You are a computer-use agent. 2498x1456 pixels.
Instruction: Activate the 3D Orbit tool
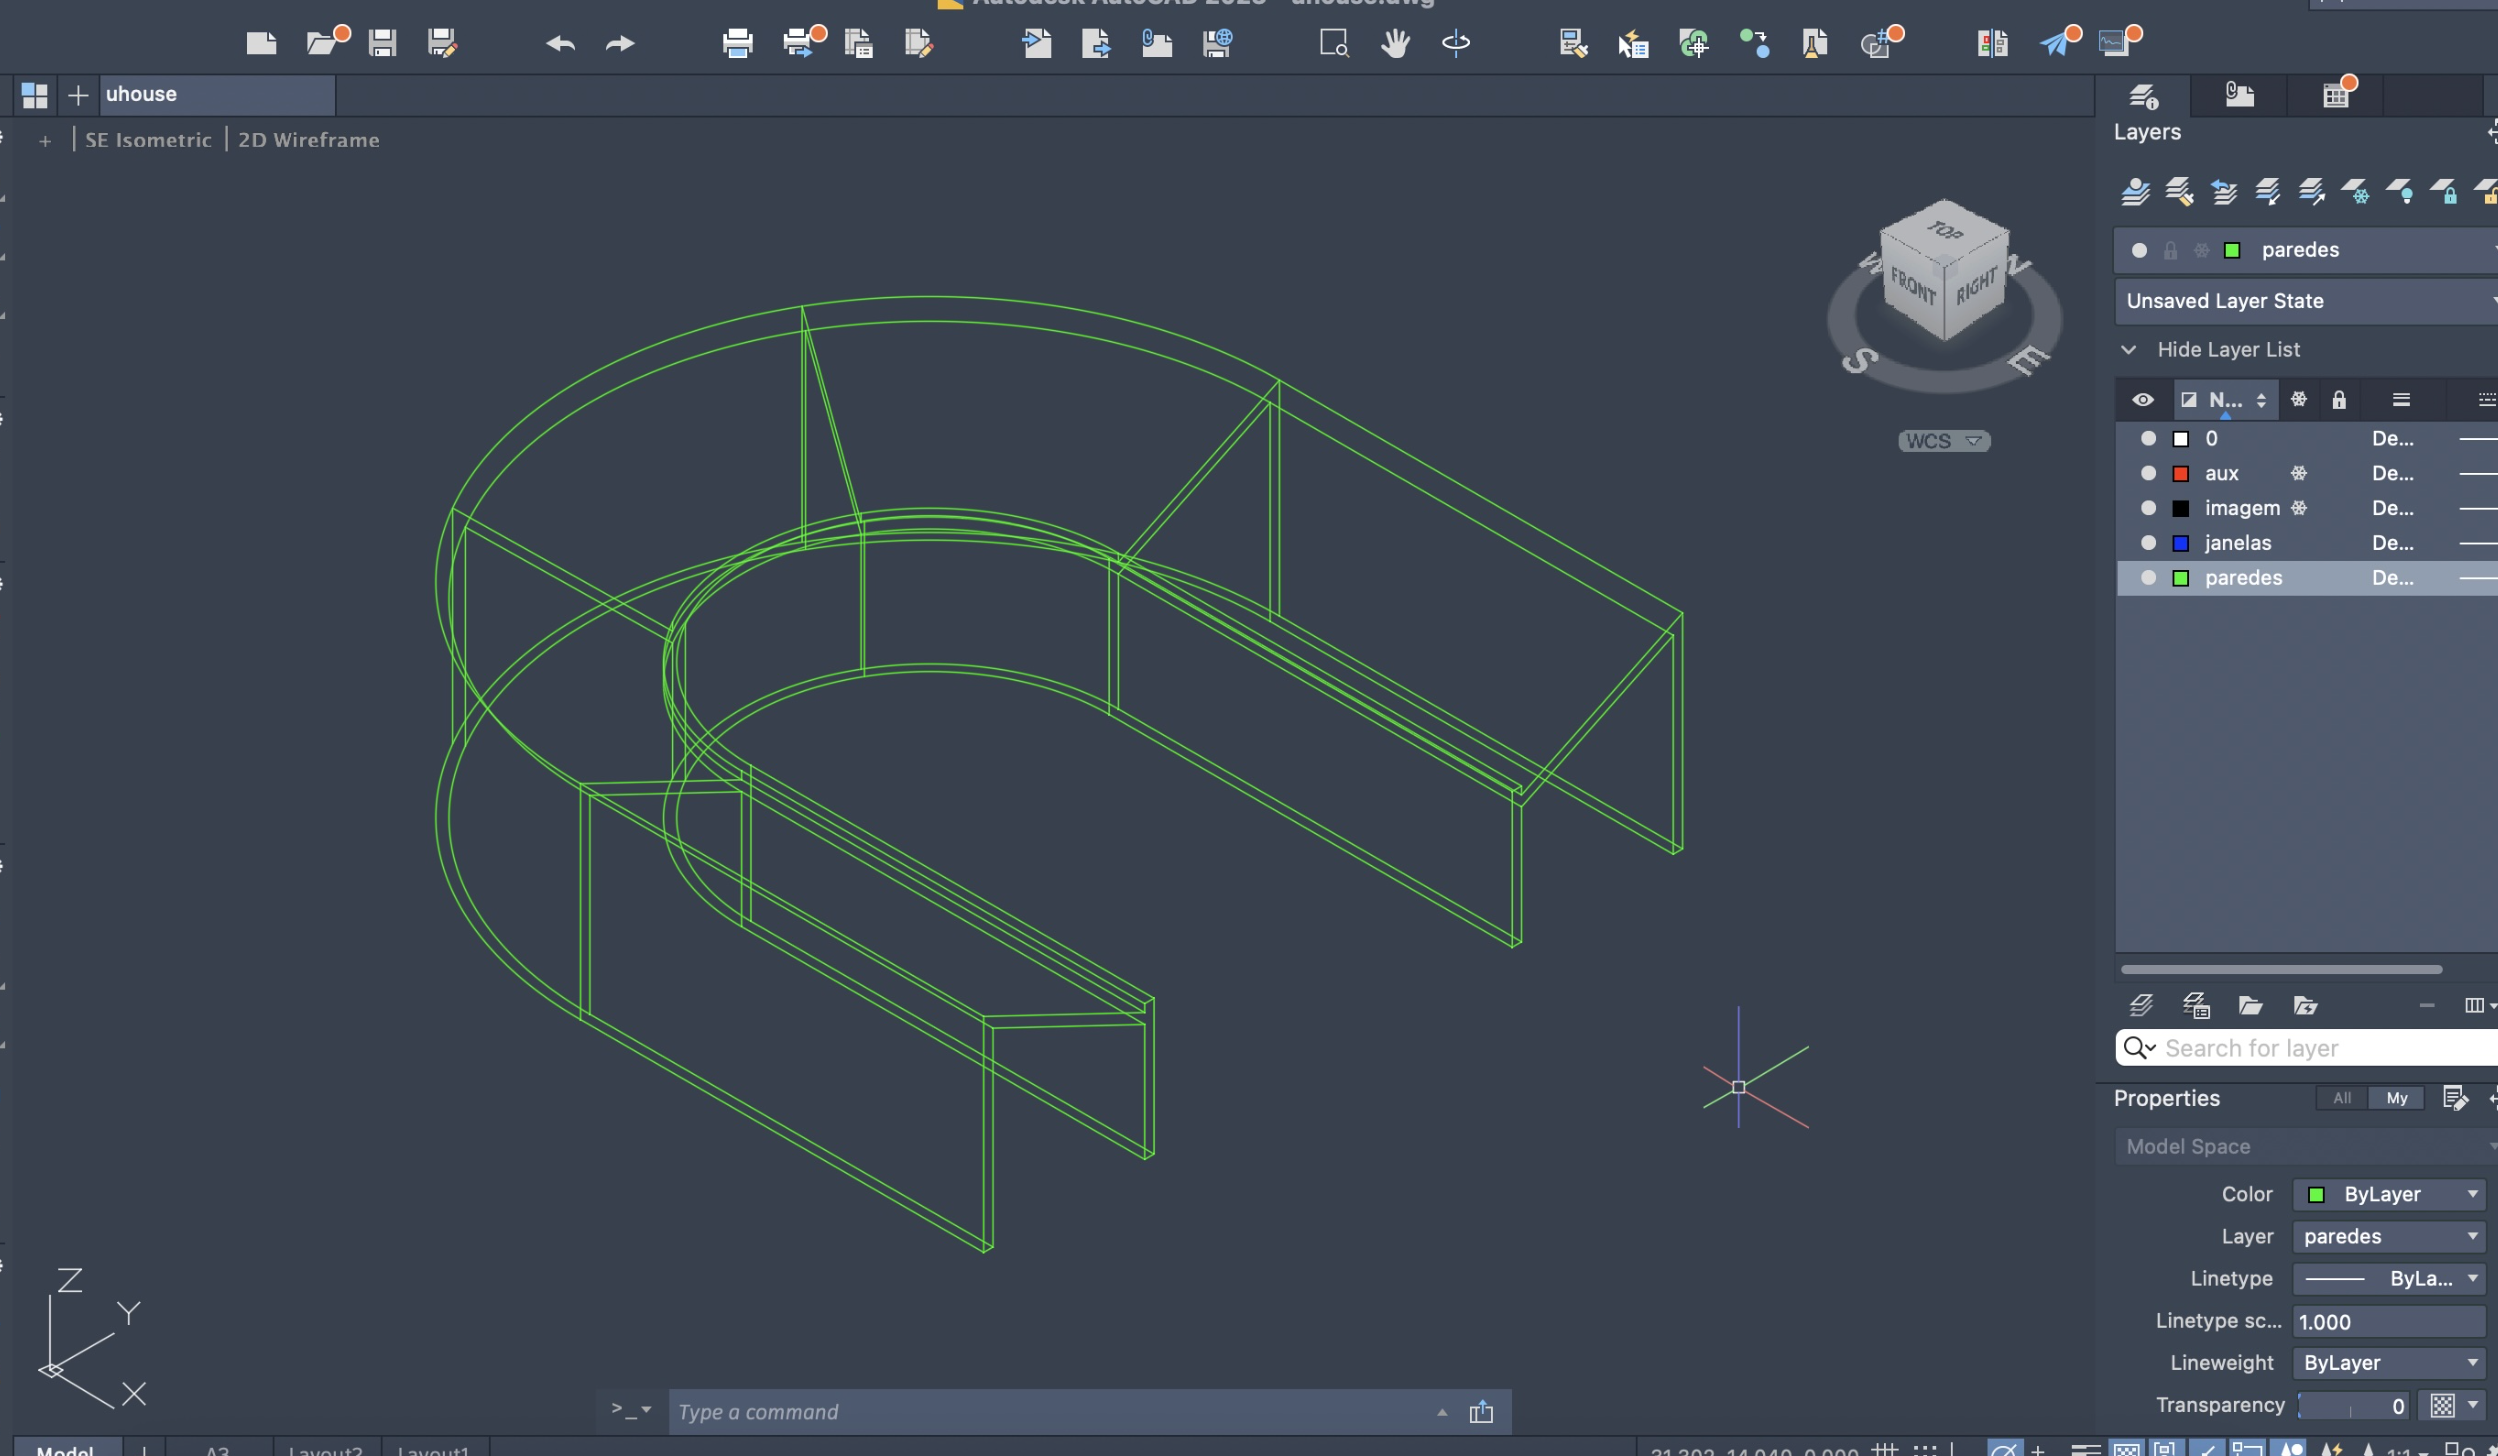pos(1455,43)
